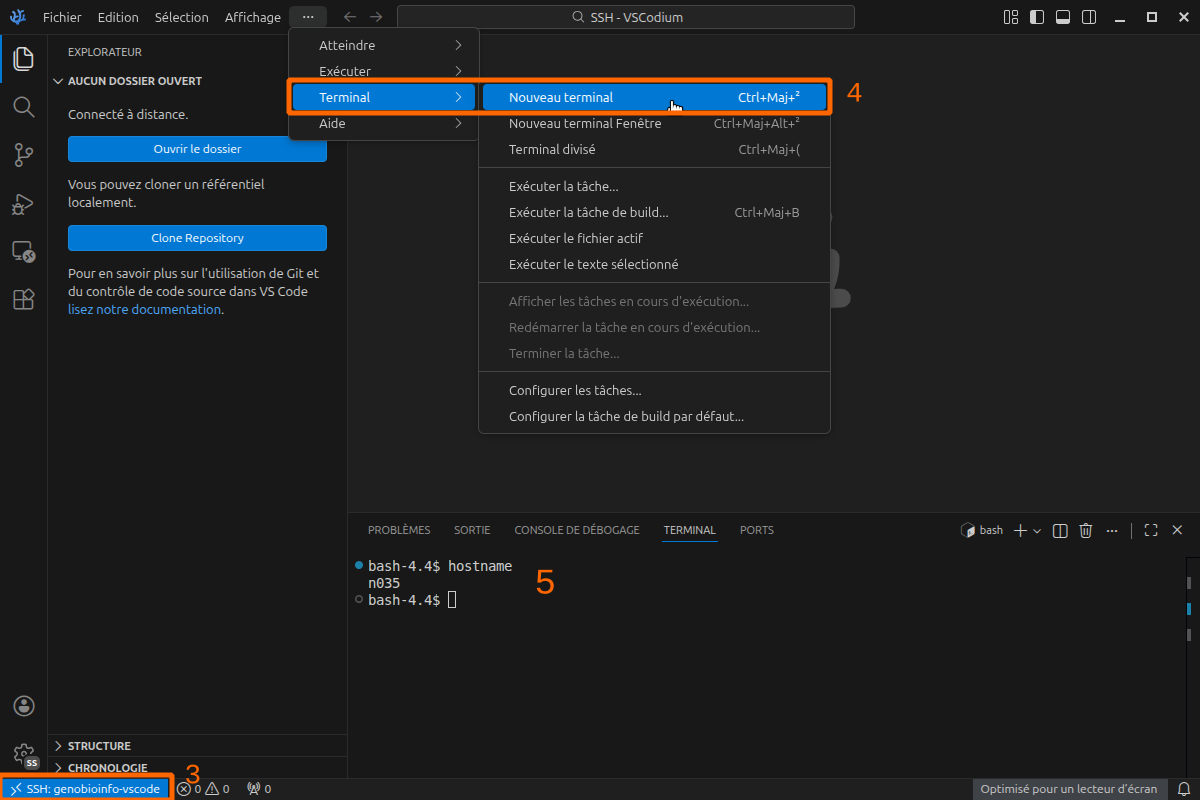The width and height of the screenshot is (1200, 800).
Task: Click the Ouvrir le dossier button
Action: click(x=197, y=149)
